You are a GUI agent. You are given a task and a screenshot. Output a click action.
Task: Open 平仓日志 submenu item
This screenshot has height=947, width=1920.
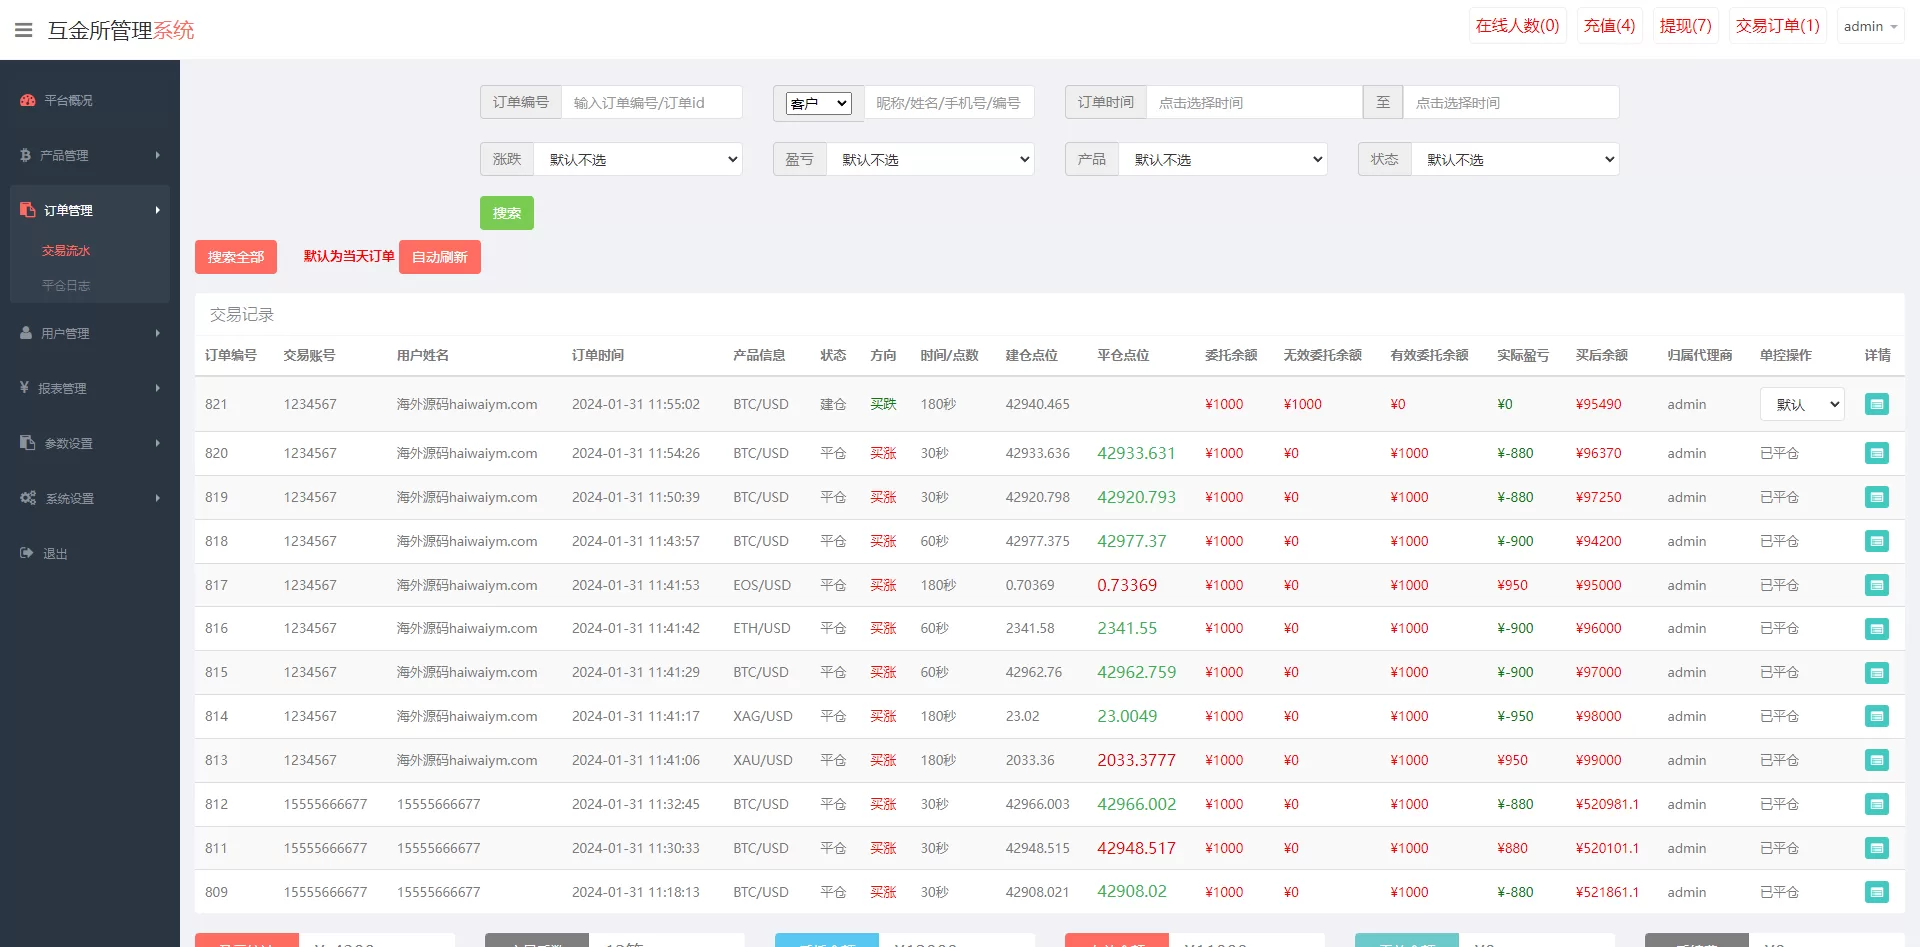pyautogui.click(x=66, y=285)
